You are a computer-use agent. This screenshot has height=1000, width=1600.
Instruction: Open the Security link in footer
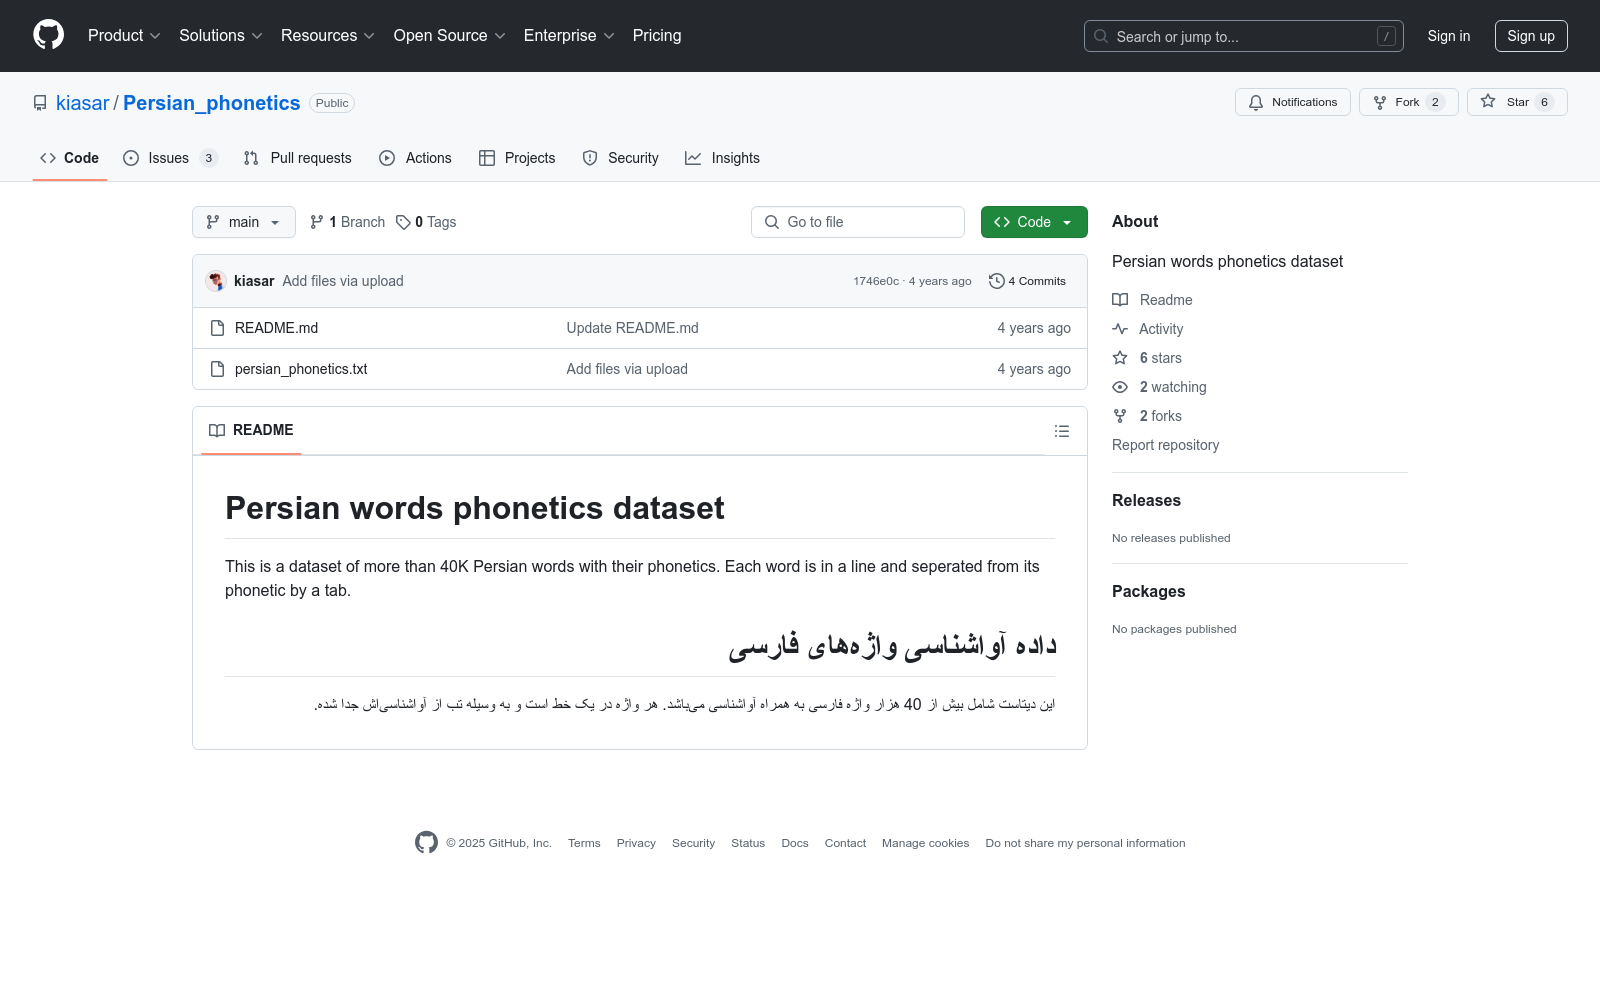point(693,843)
